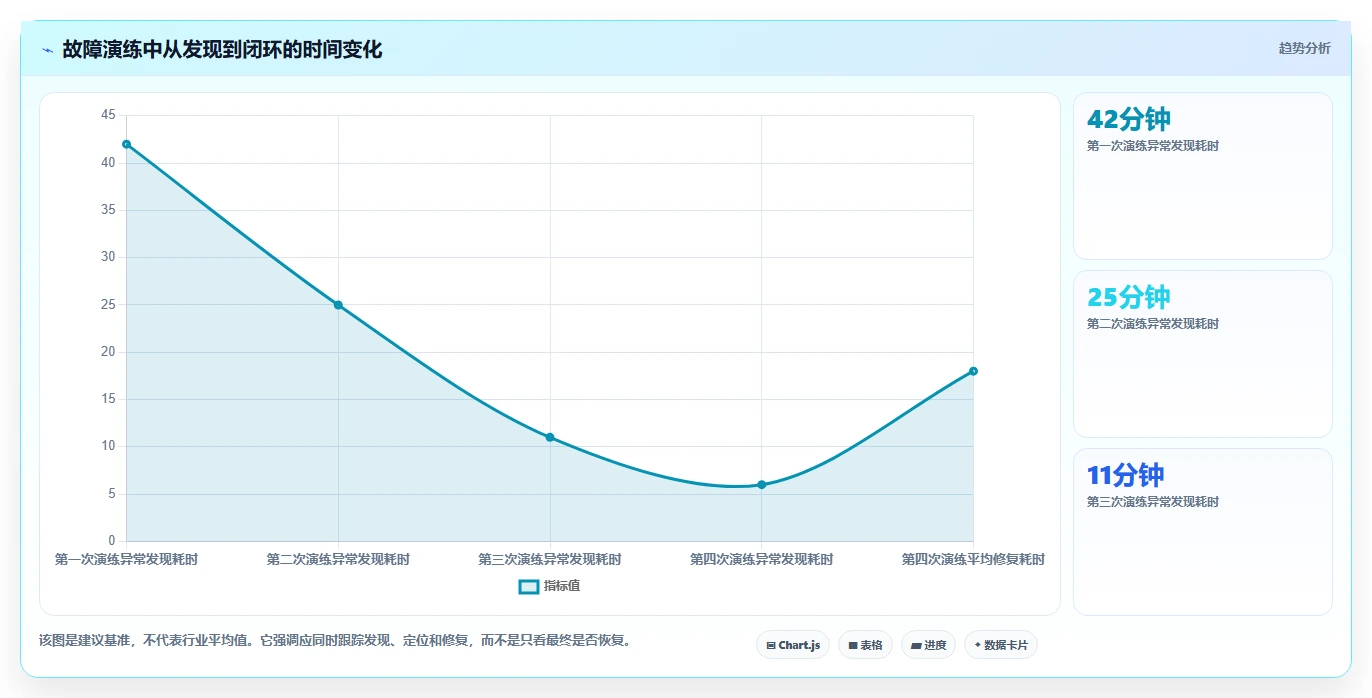The width and height of the screenshot is (1372, 698).
Task: Click the 第三次演练异常发现耗时 caption under 11分钟
Action: point(1153,502)
